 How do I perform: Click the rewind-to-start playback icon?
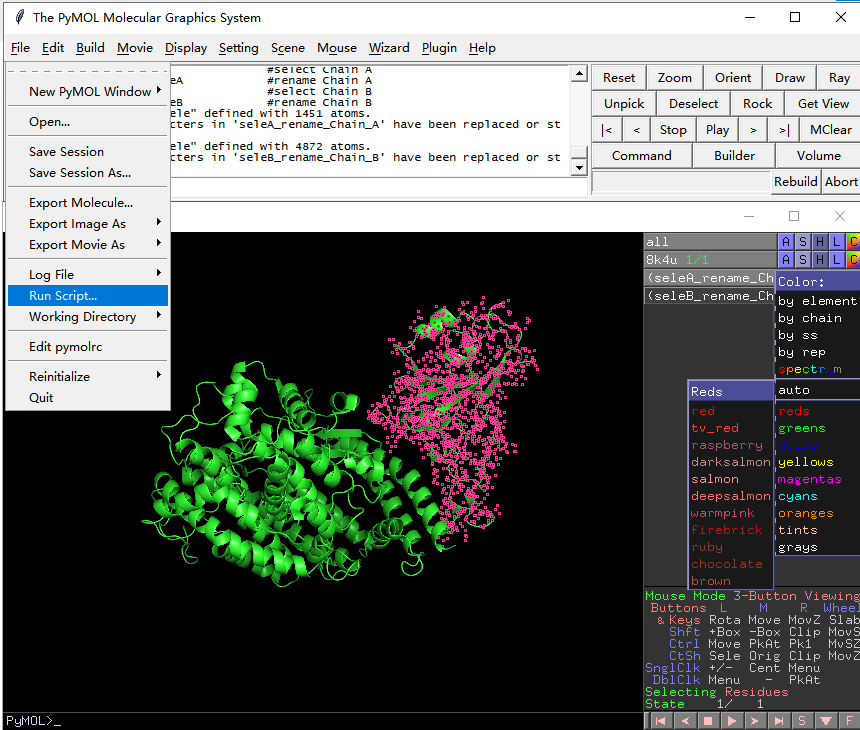tap(662, 720)
